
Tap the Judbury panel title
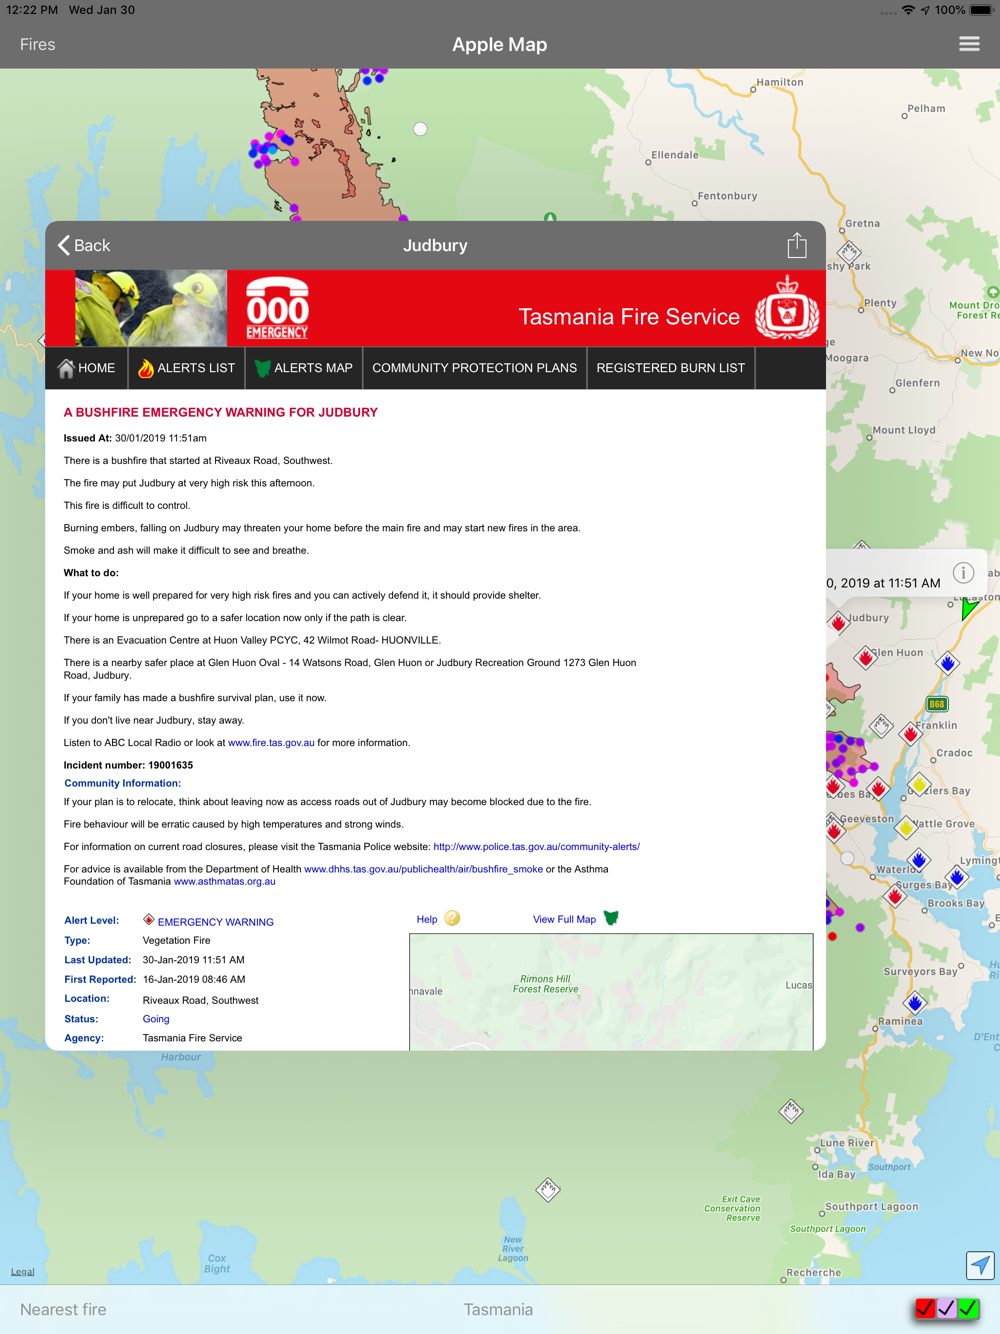coord(435,245)
